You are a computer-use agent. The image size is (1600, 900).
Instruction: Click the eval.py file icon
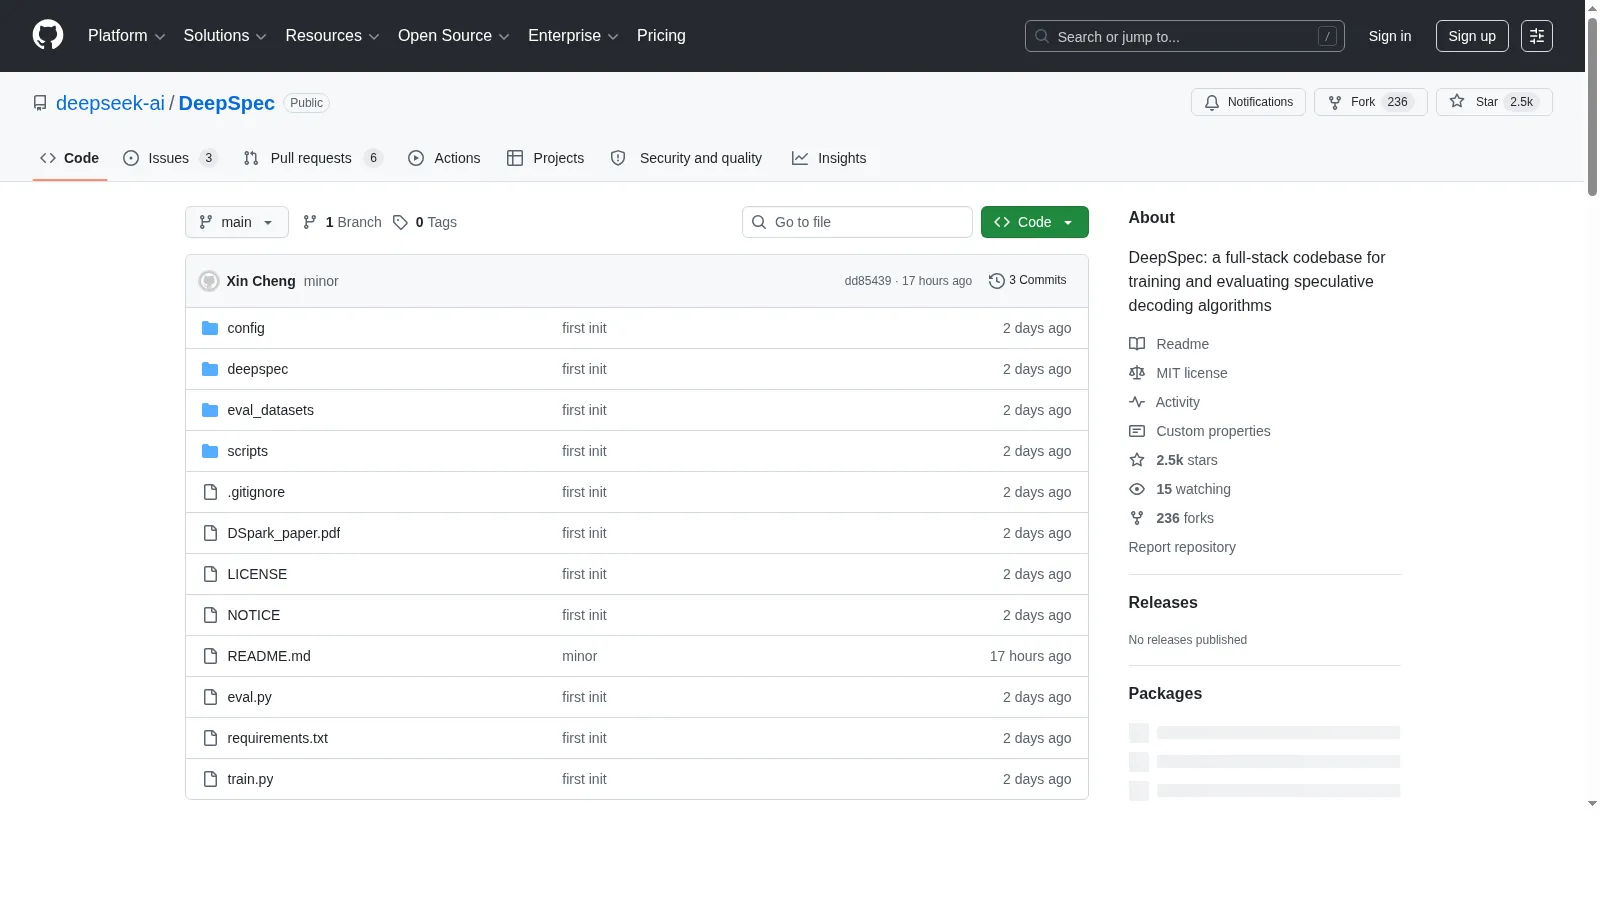tap(210, 697)
